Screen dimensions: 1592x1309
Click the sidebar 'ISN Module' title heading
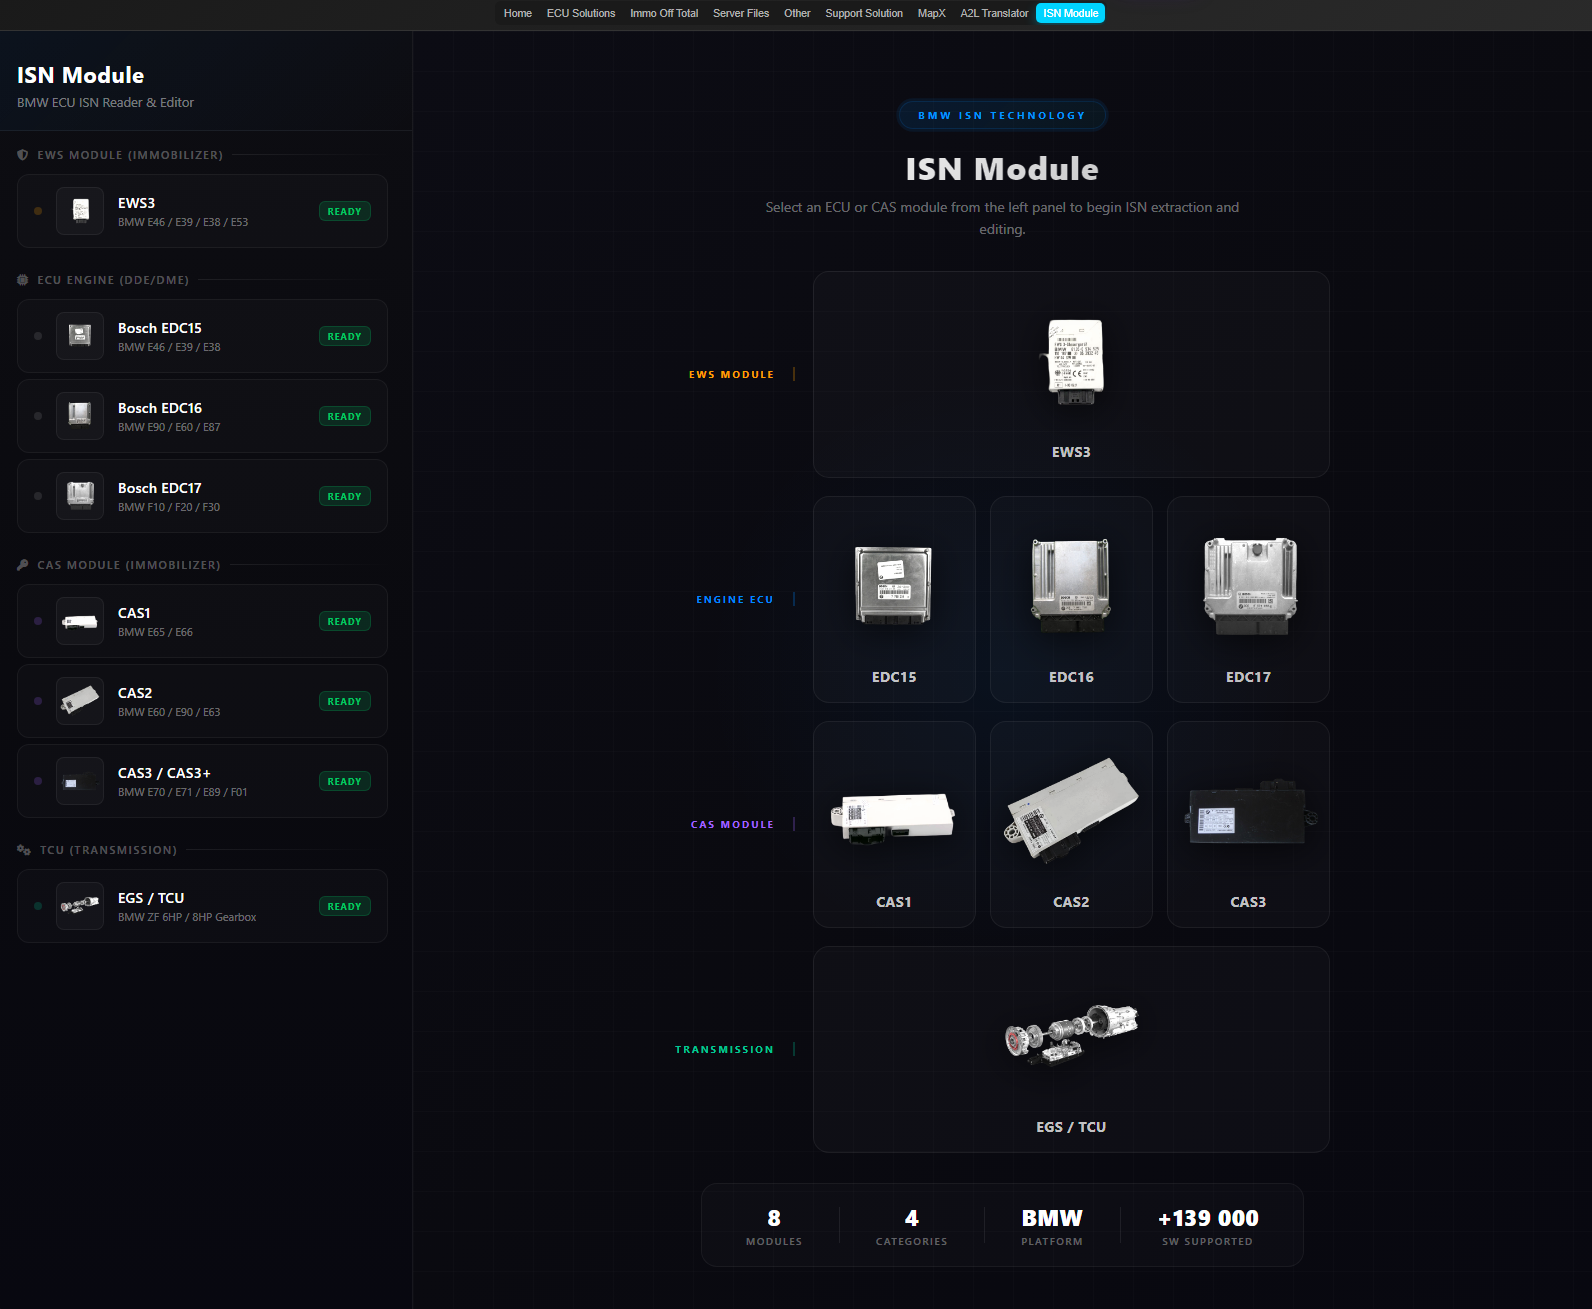coord(80,75)
